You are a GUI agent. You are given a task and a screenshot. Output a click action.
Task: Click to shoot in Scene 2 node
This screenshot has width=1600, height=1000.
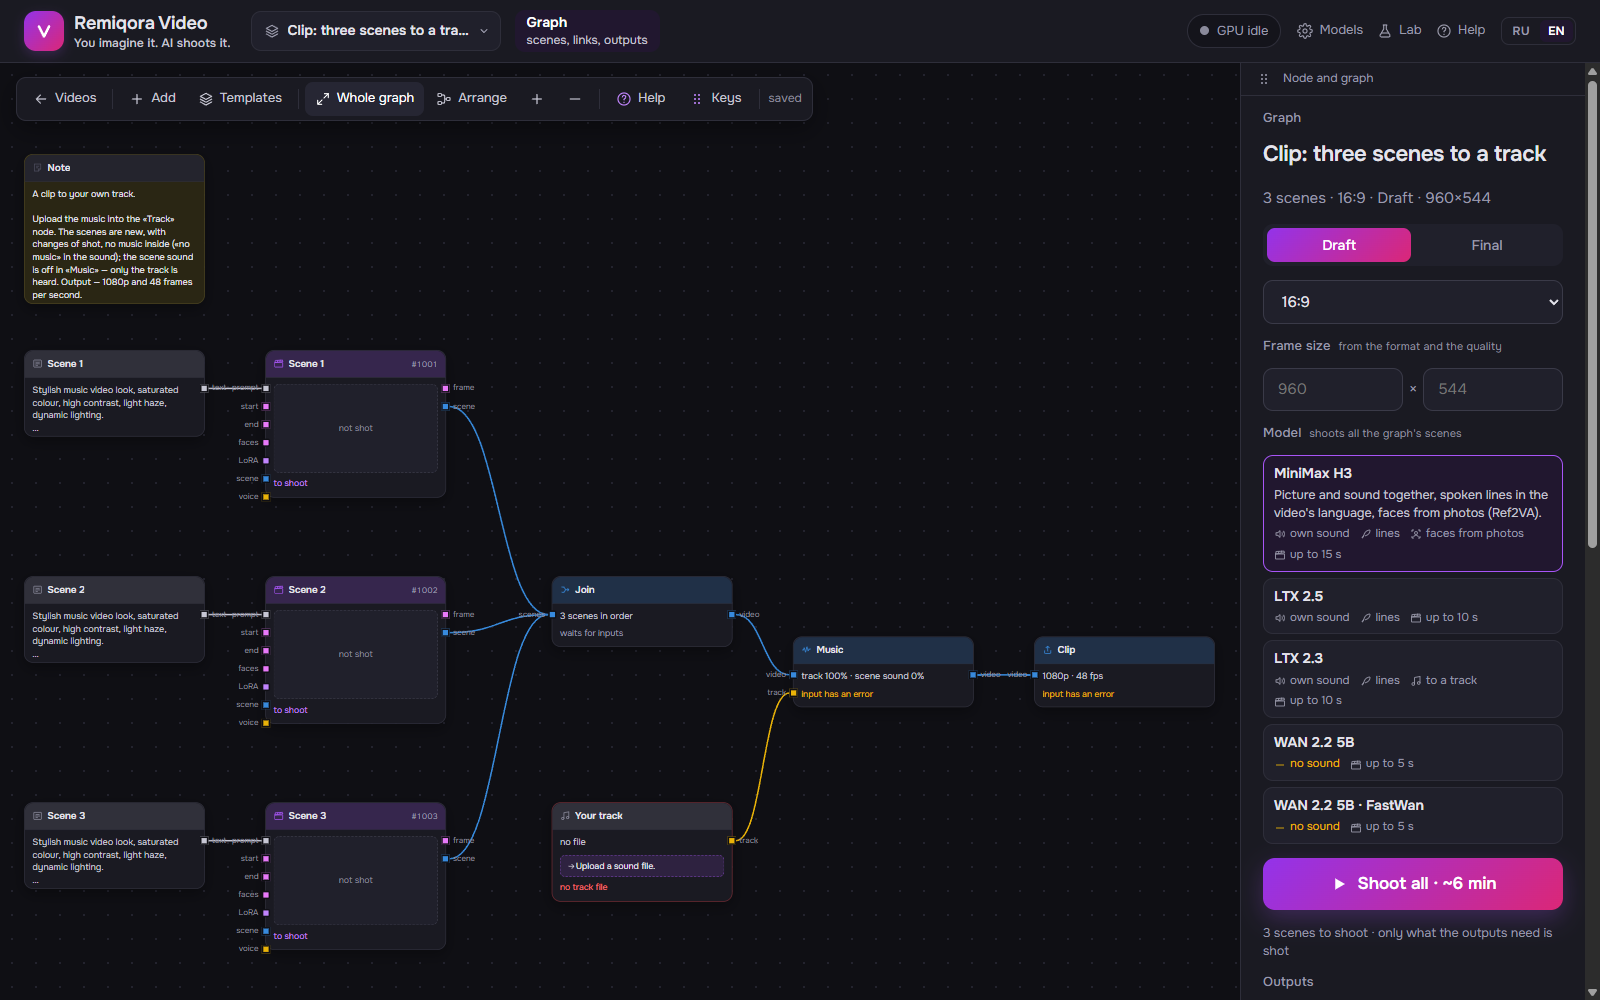tap(291, 710)
